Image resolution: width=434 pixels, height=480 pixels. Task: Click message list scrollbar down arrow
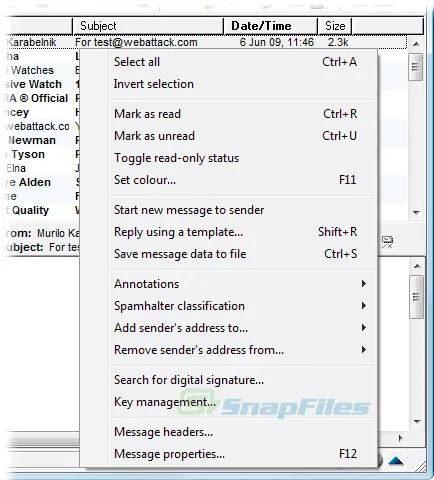tap(416, 212)
